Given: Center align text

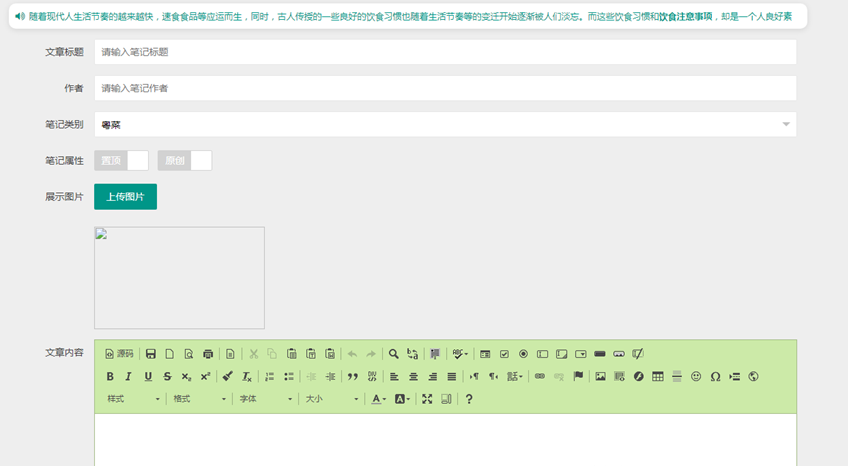Looking at the screenshot, I should pyautogui.click(x=413, y=377).
